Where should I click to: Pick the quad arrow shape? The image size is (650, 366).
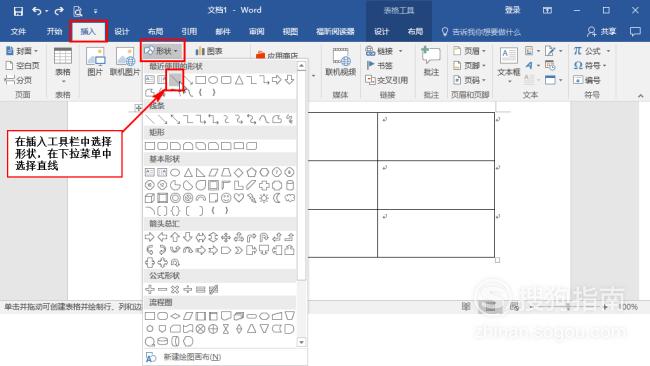coord(226,237)
